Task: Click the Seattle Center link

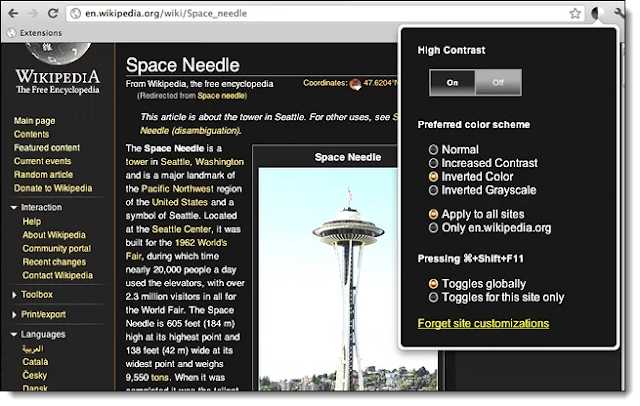Action: coord(182,229)
